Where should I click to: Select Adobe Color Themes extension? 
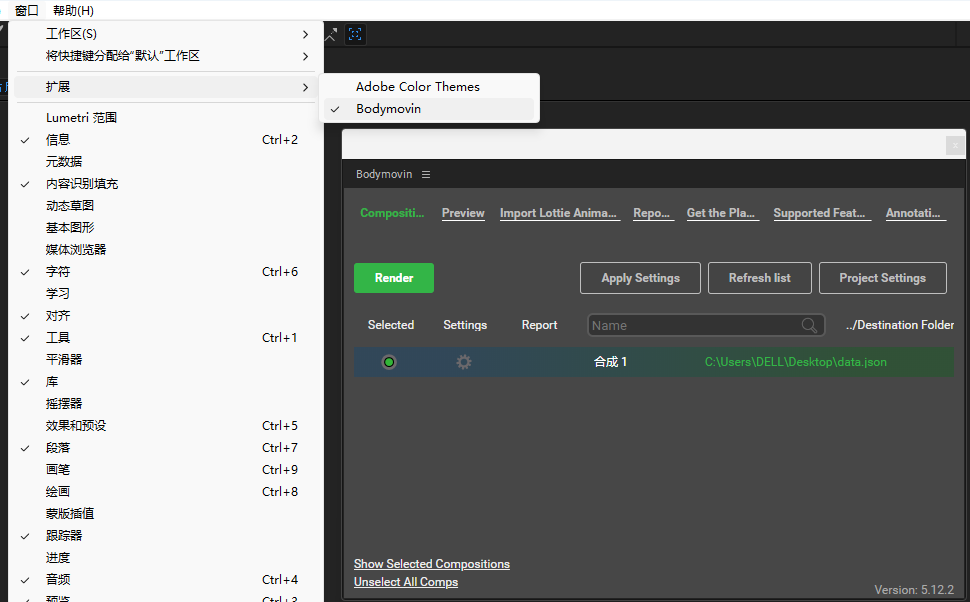[429, 87]
